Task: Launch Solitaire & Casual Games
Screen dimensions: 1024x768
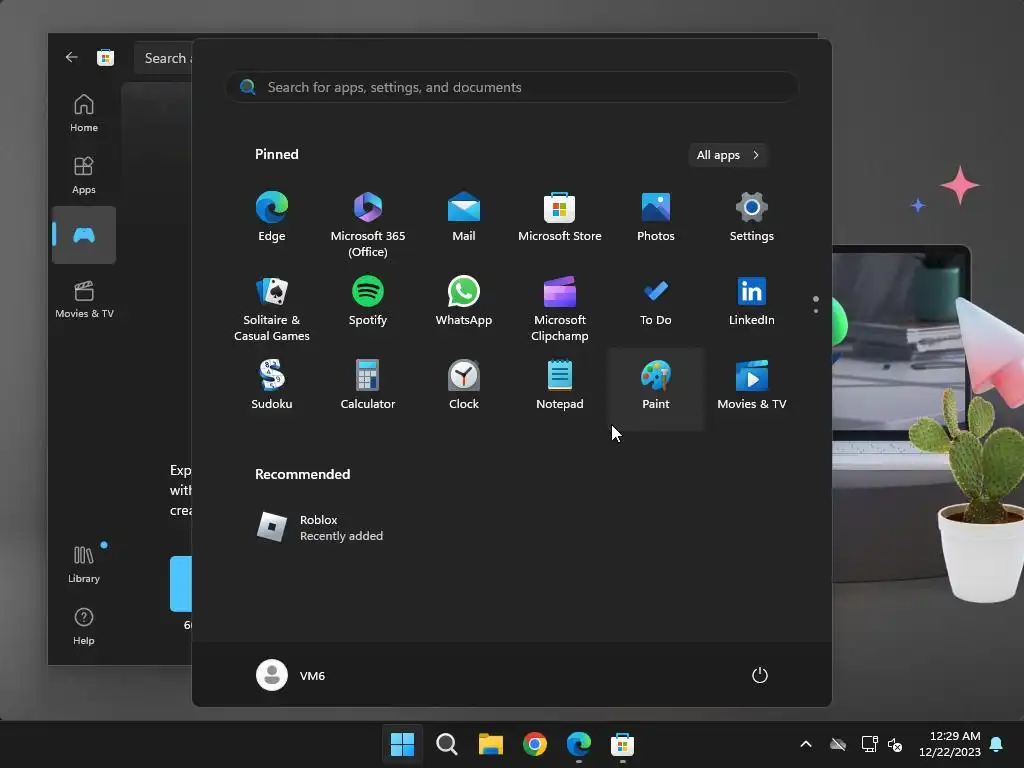Action: [x=272, y=309]
